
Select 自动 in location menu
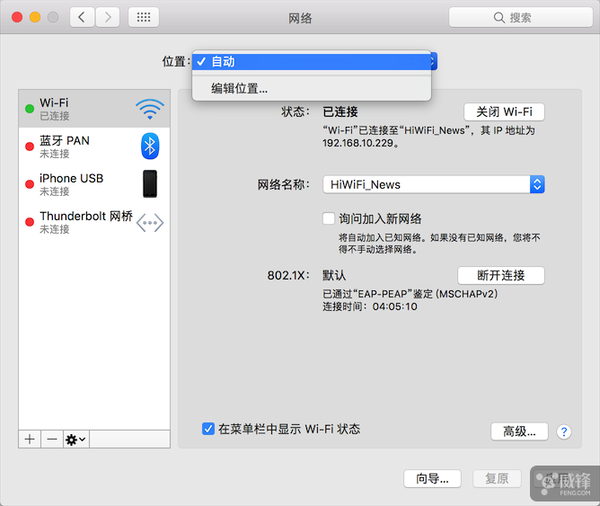[310, 62]
